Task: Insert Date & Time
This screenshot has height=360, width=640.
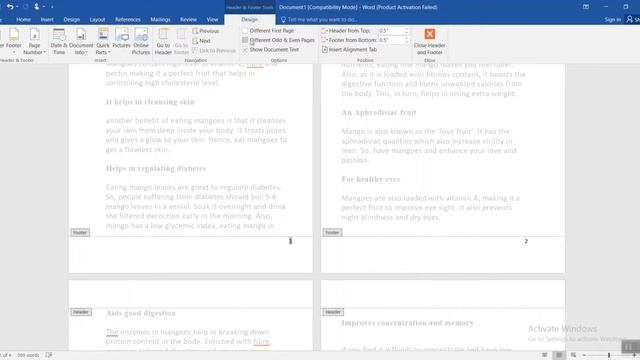Action: [59, 41]
